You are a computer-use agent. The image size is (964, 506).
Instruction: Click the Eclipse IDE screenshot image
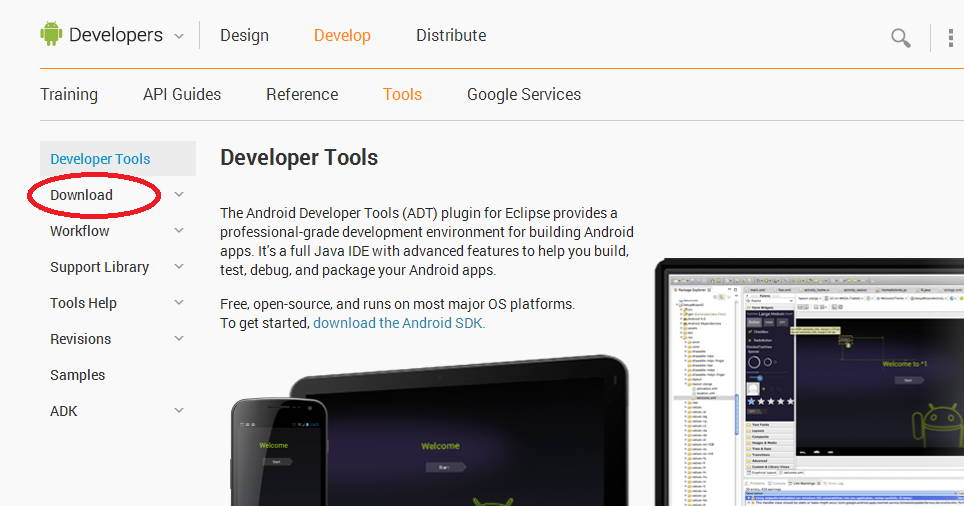tap(812, 382)
